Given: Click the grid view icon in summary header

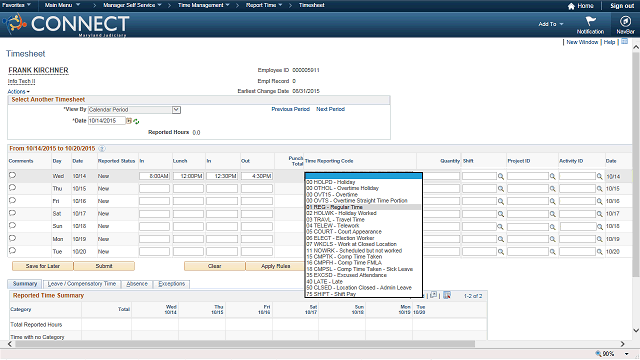Looking at the screenshot, I should point(447,295).
